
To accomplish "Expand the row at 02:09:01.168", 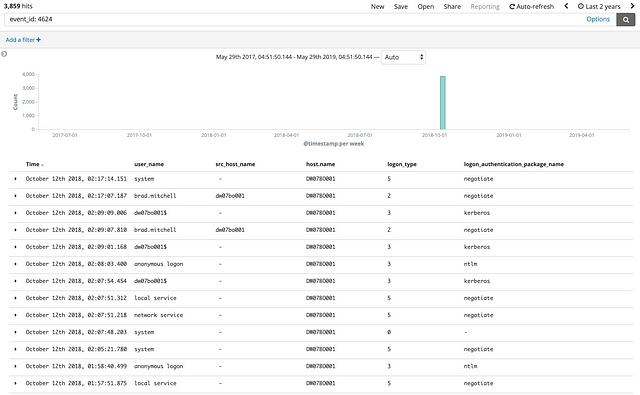I will coord(16,247).
